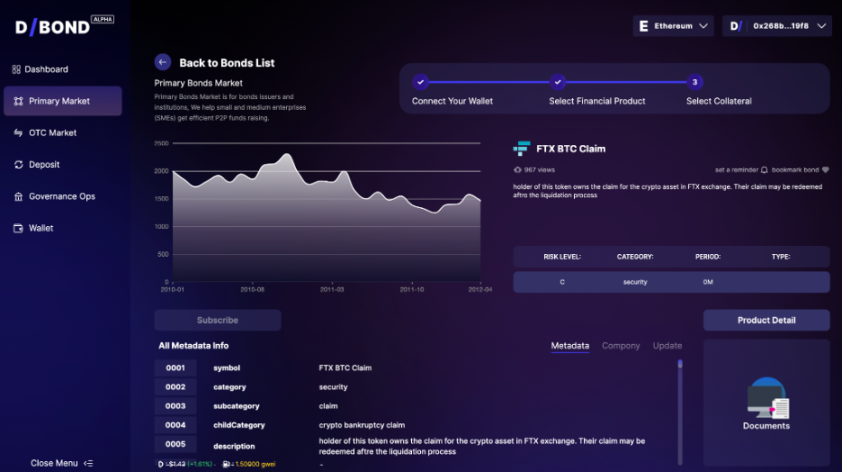Screen dimensions: 842x472
Task: Click Back to Bonds List
Action: click(x=227, y=63)
